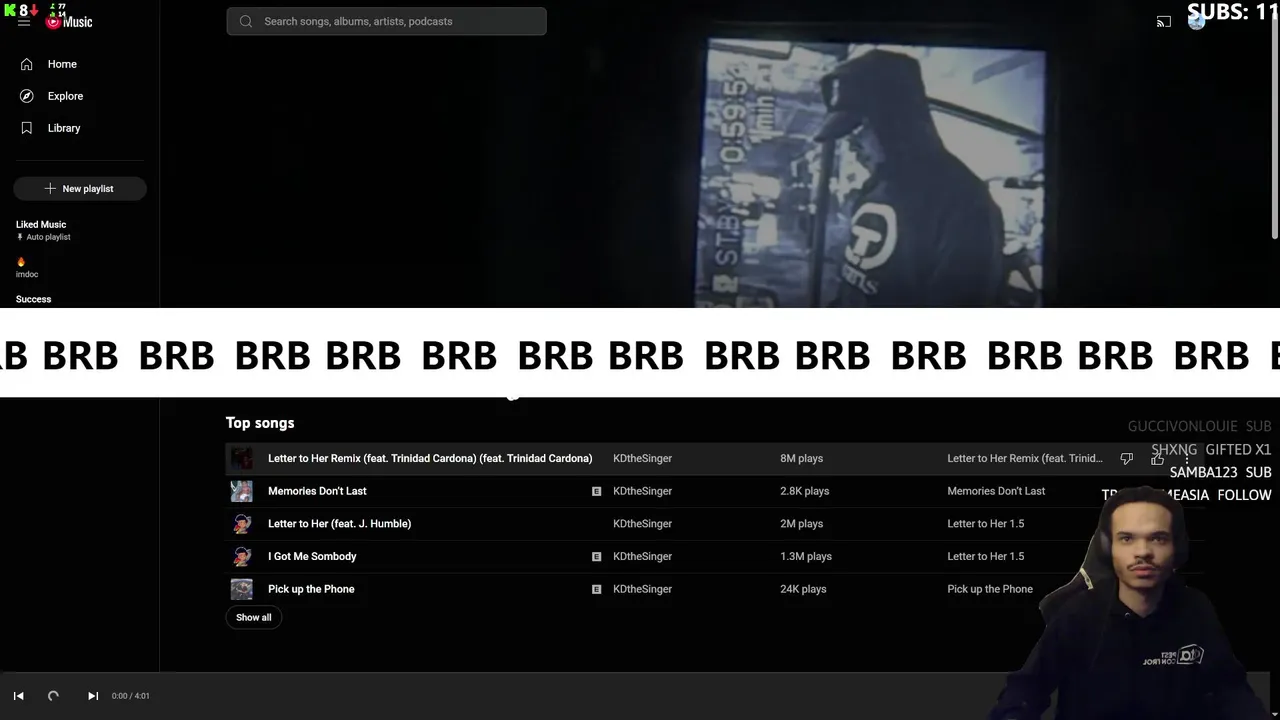
Task: Select song title Letter to Her (feat. J. Humble)
Action: coord(339,523)
